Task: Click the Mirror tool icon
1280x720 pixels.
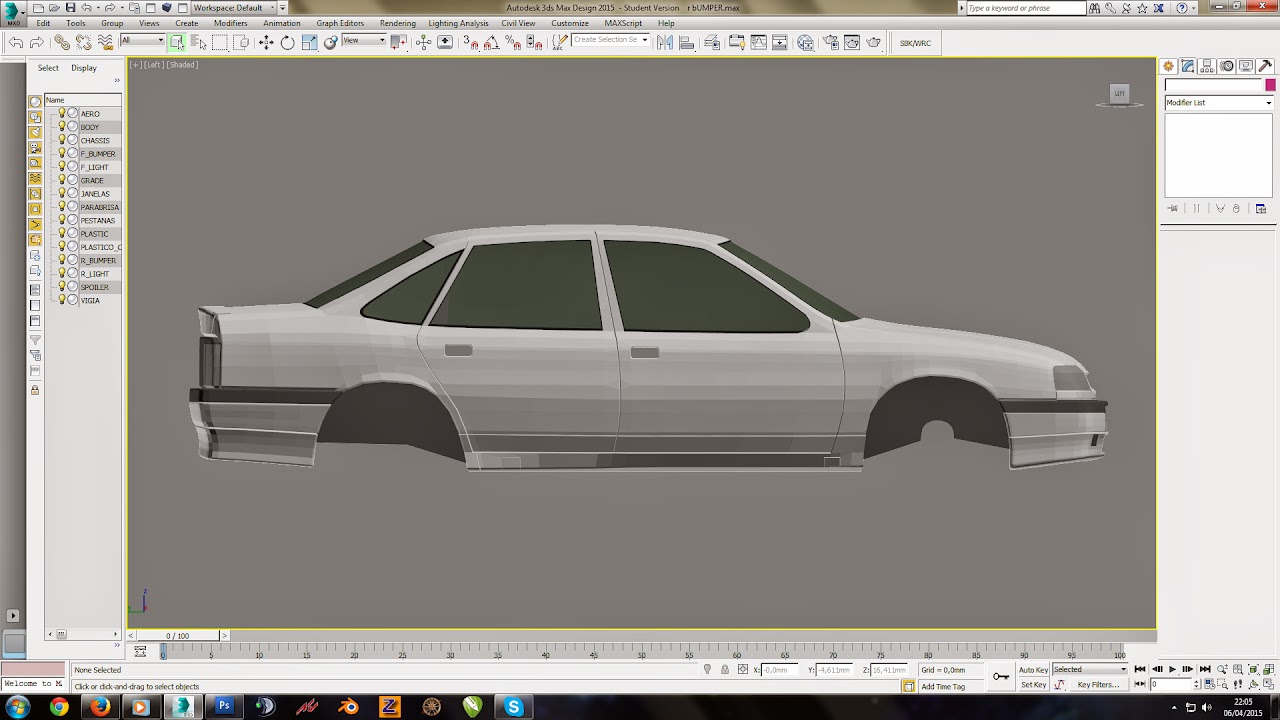Action: (665, 42)
